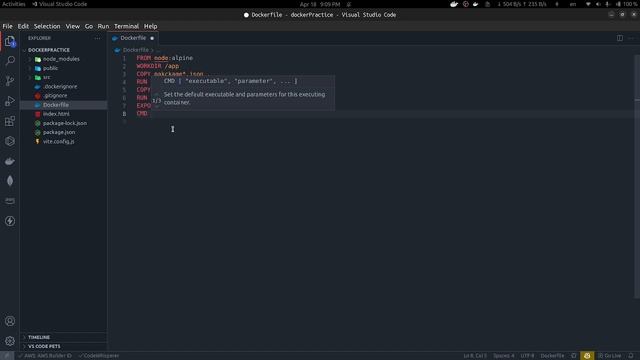
Task: Open the .dockerignore file
Action: (60, 87)
